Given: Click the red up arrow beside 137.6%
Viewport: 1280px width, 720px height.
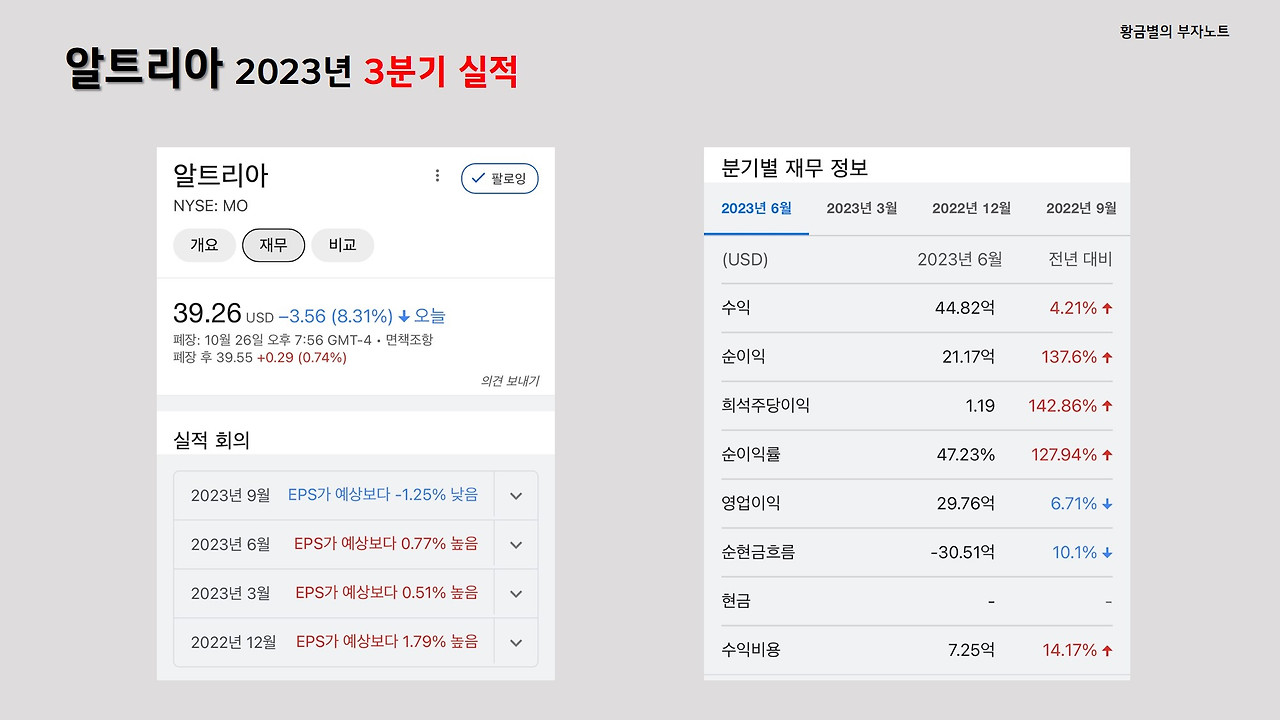Looking at the screenshot, I should [x=1107, y=356].
